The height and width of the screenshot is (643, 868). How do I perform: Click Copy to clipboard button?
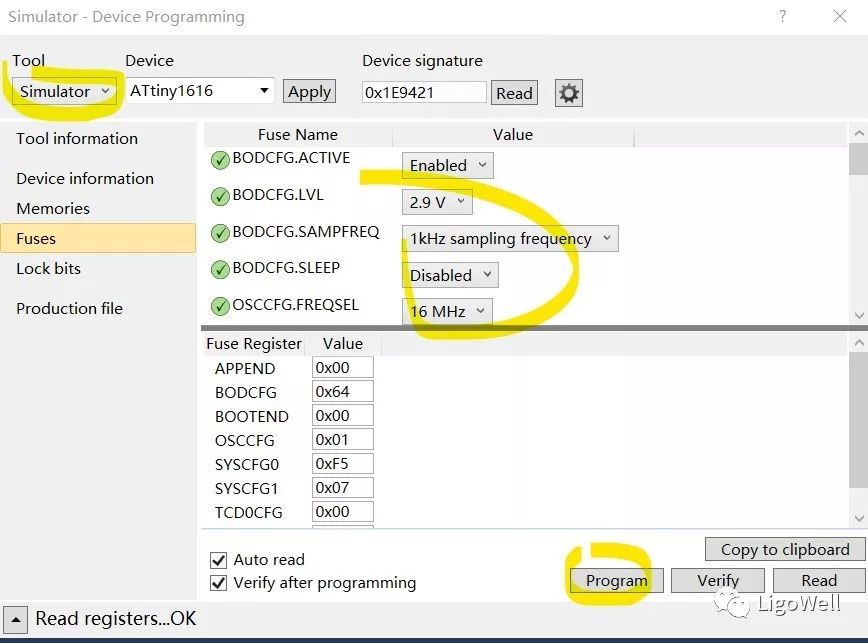pos(785,549)
